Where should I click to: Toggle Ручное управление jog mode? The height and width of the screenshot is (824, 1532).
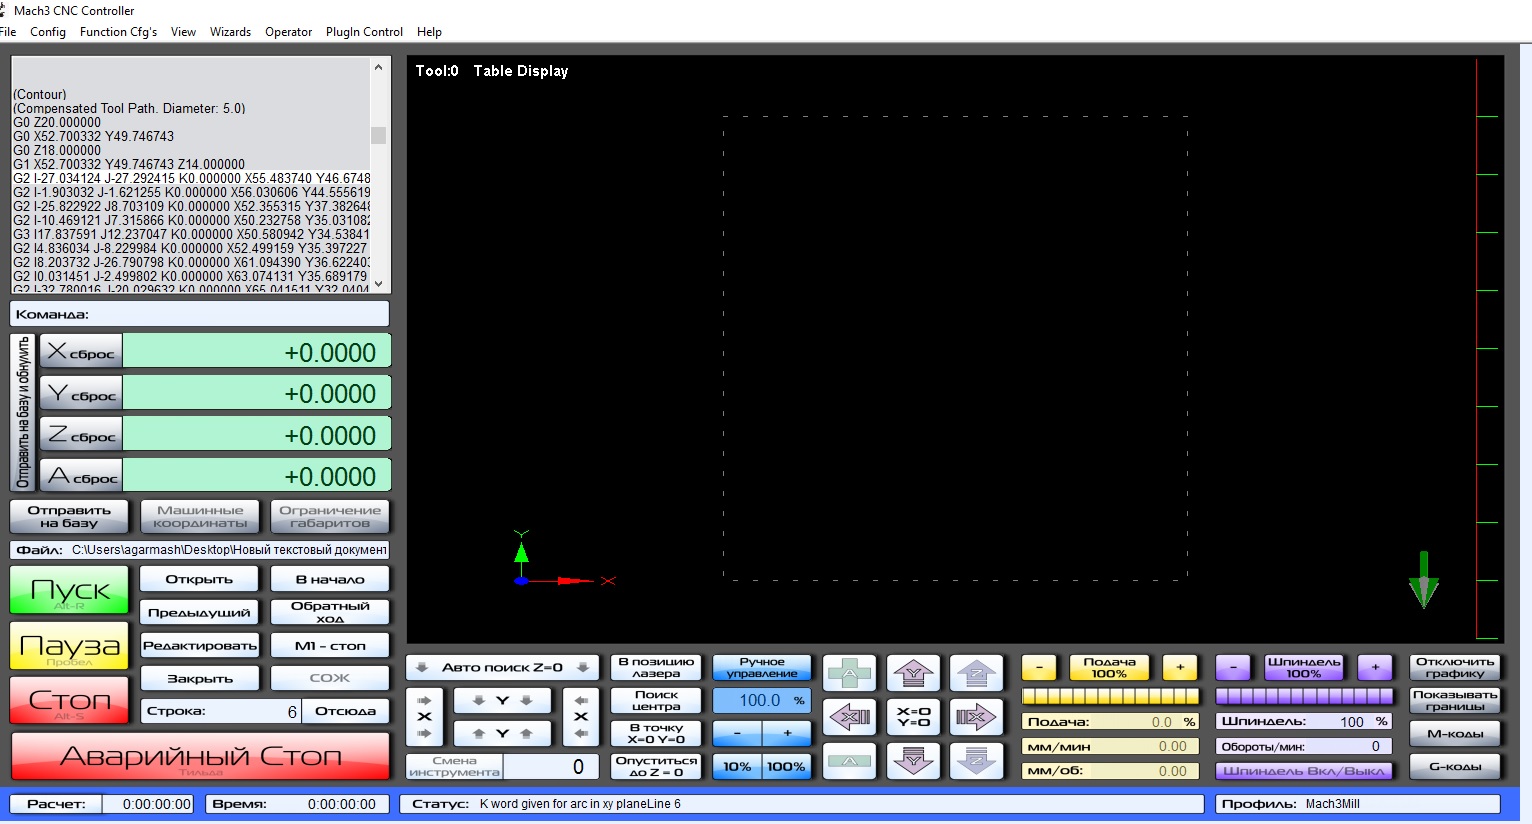tap(762, 667)
